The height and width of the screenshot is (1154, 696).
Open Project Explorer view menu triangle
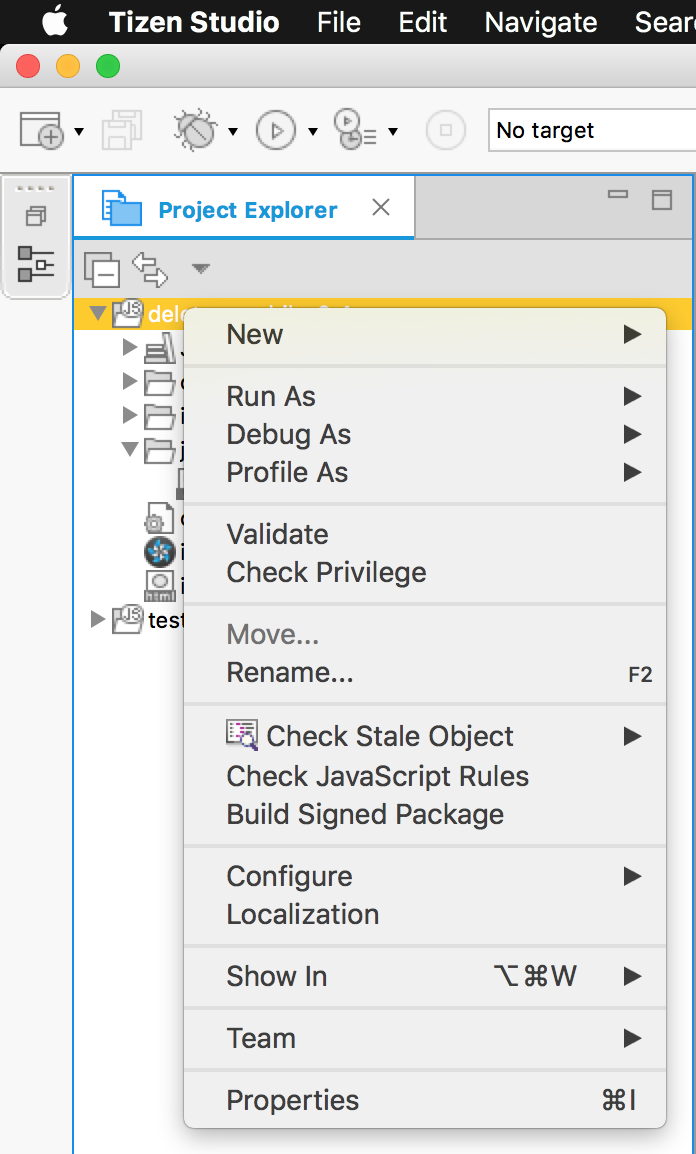tap(201, 269)
